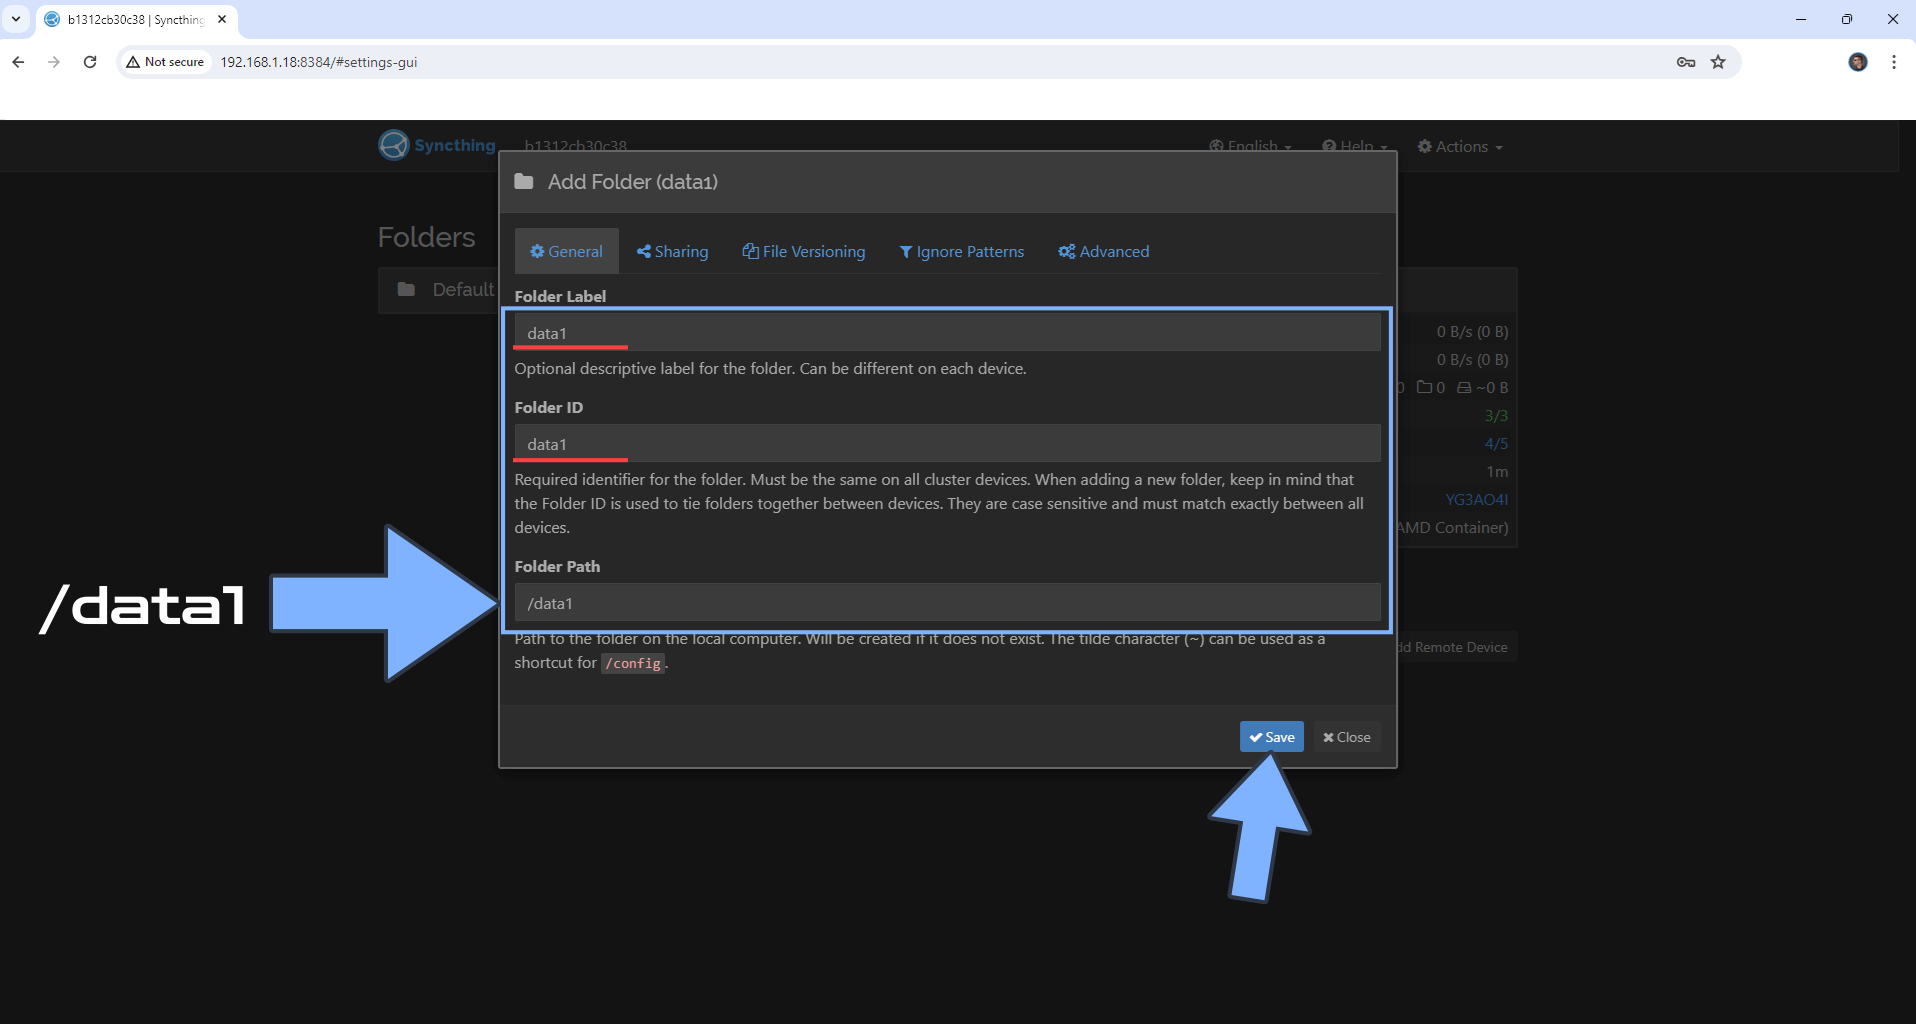Select the b1312cb30c38 Syncthing browser tab

[x=137, y=19]
